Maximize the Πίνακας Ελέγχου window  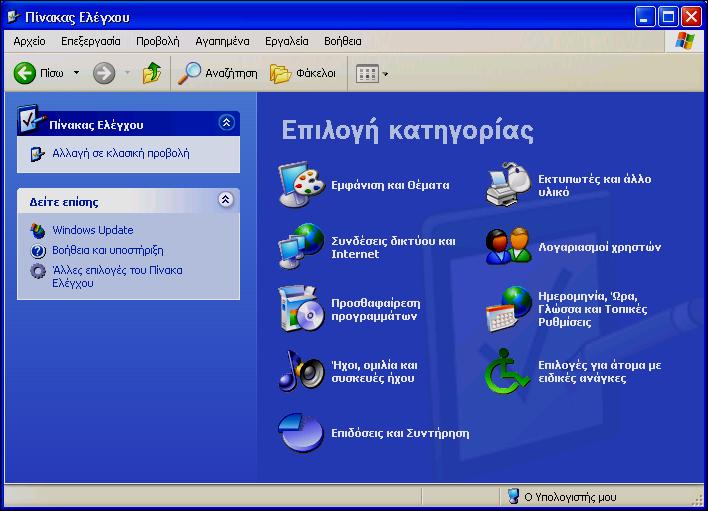[x=668, y=17]
